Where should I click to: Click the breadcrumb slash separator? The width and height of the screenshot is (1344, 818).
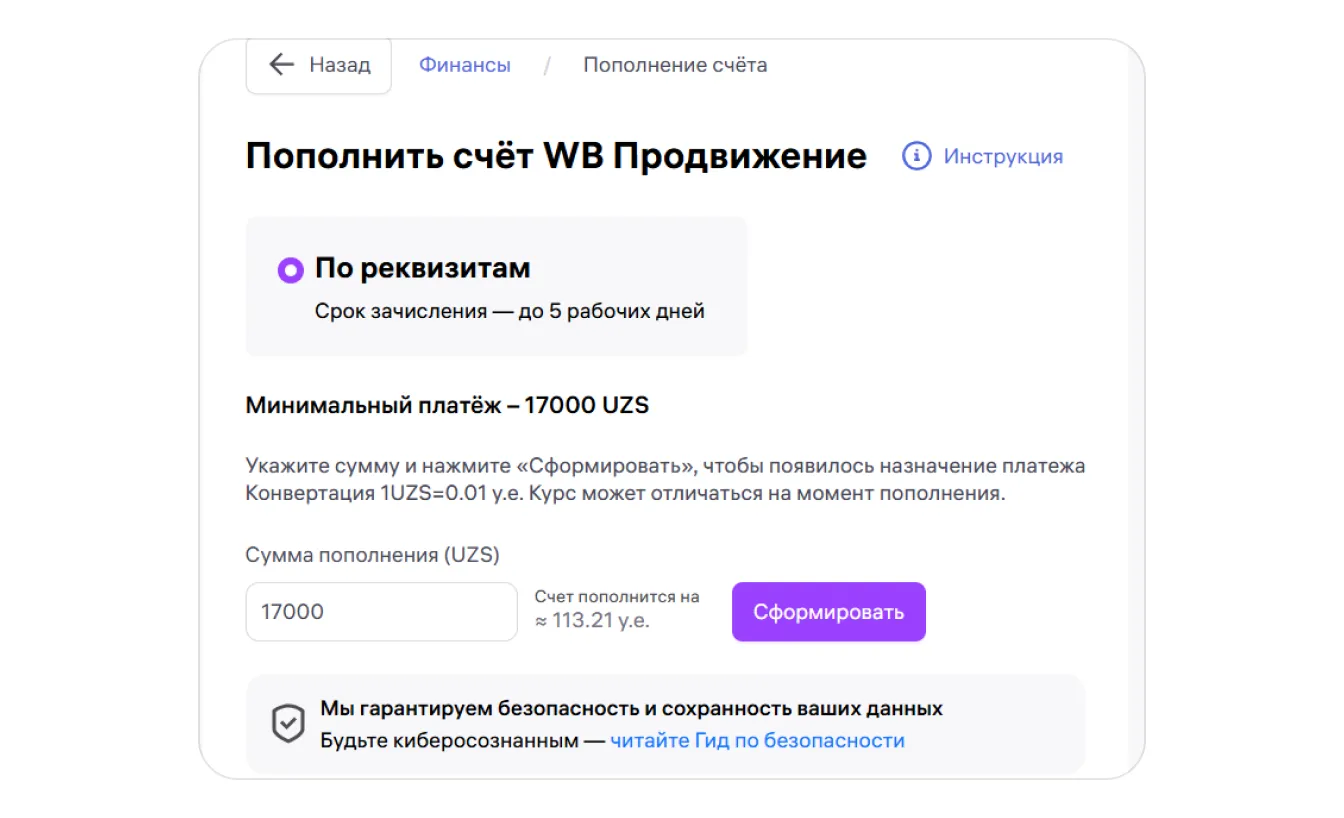pos(547,66)
